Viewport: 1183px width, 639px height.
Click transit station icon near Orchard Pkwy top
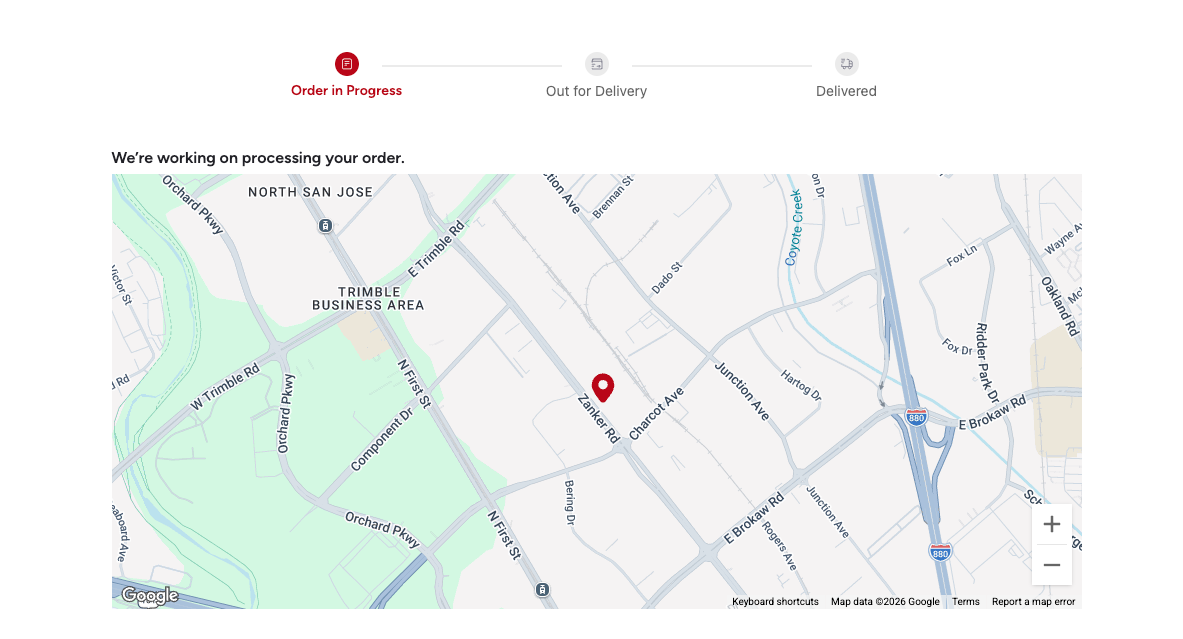click(x=325, y=226)
